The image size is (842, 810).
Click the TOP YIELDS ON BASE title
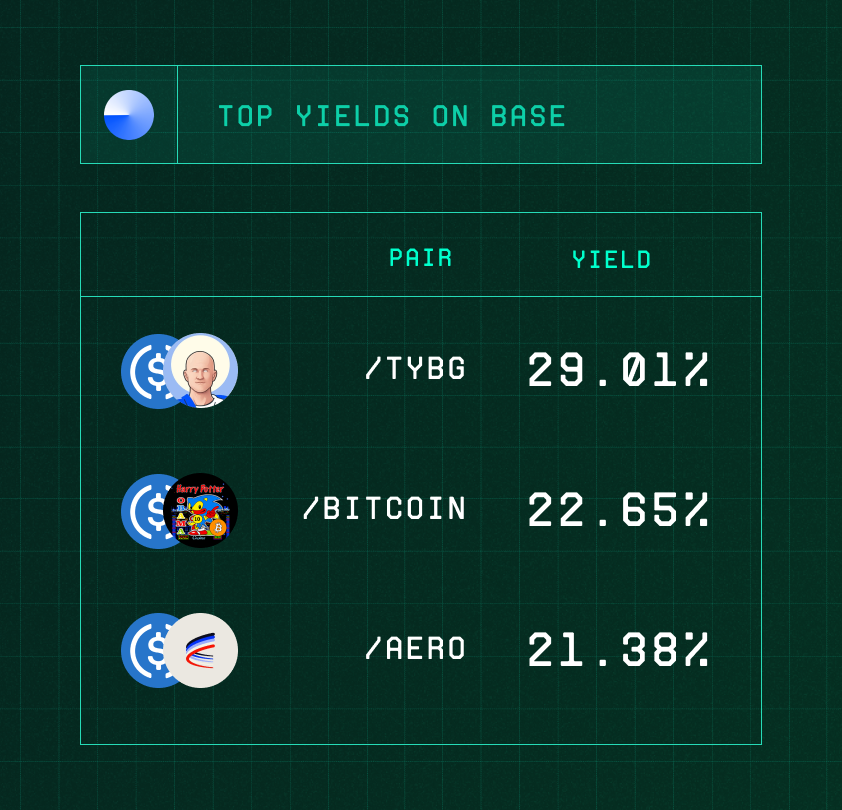pos(392,116)
